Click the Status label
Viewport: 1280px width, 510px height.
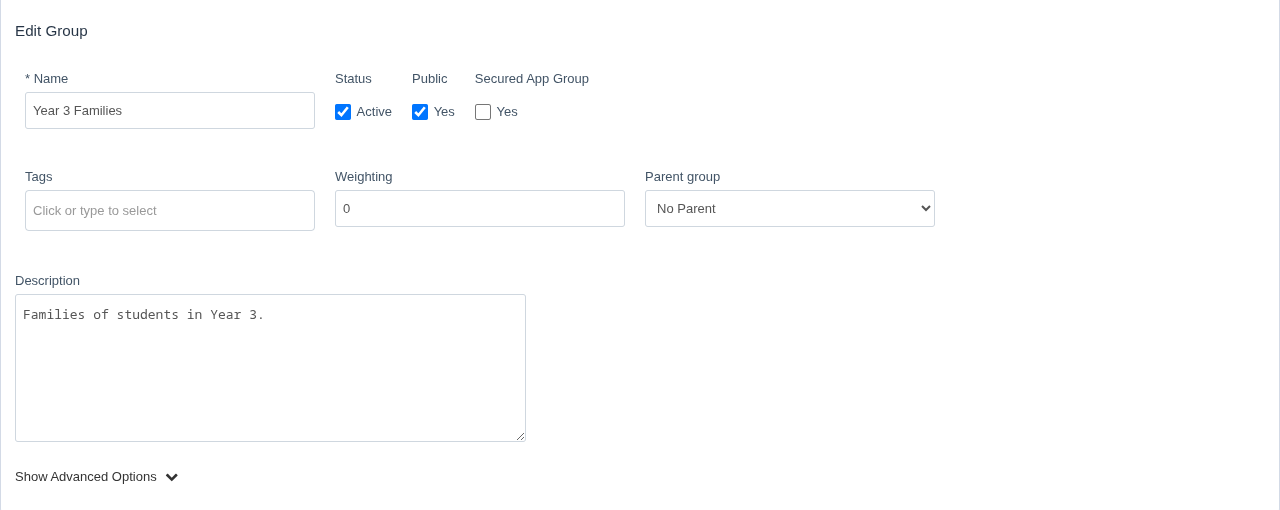pyautogui.click(x=353, y=79)
